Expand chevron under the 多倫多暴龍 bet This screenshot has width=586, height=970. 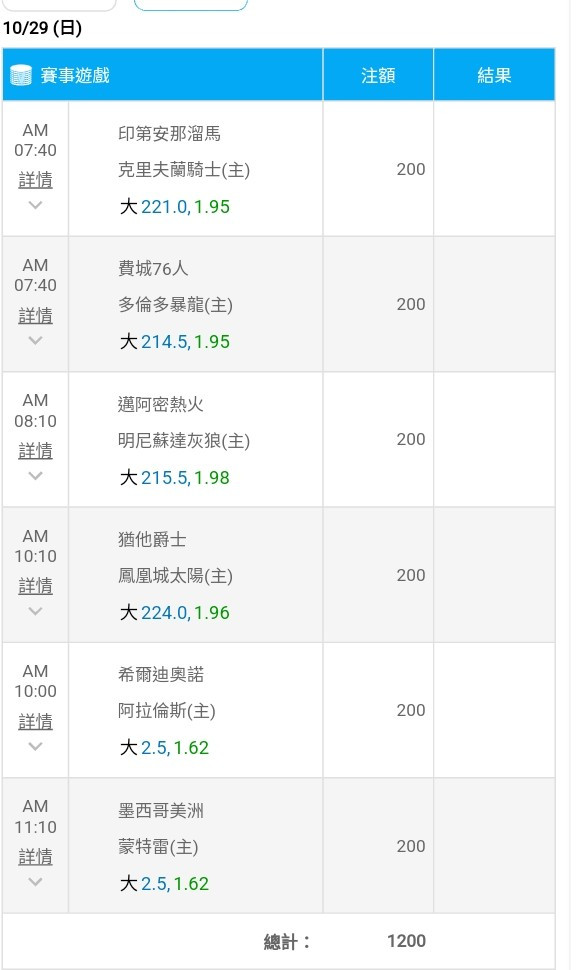tap(35, 340)
